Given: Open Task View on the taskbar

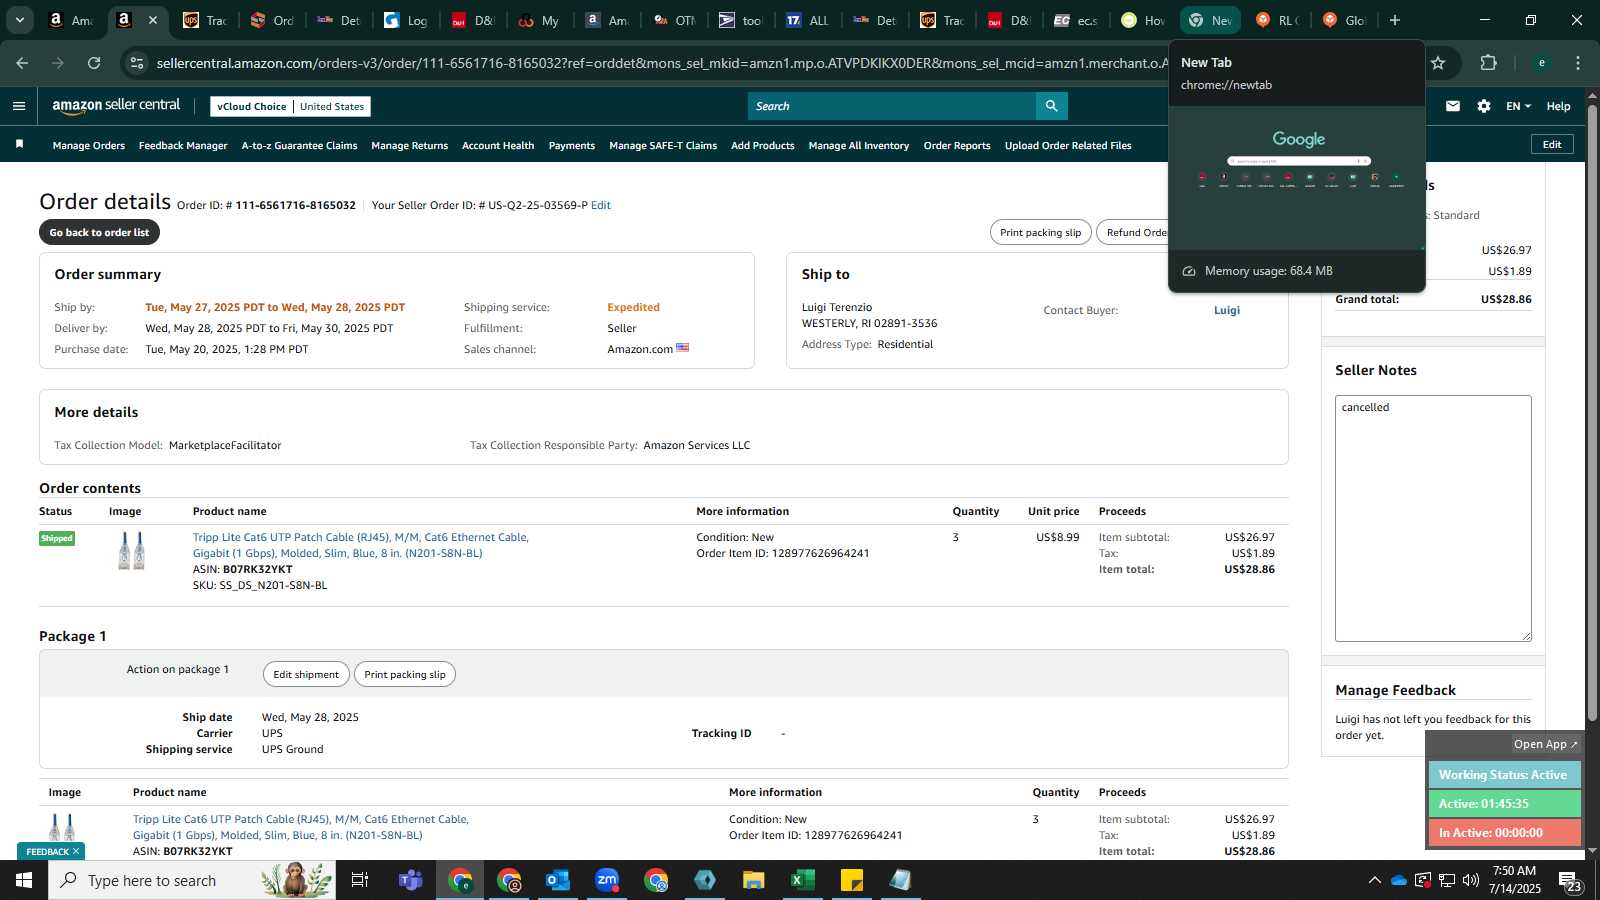Looking at the screenshot, I should click(360, 880).
